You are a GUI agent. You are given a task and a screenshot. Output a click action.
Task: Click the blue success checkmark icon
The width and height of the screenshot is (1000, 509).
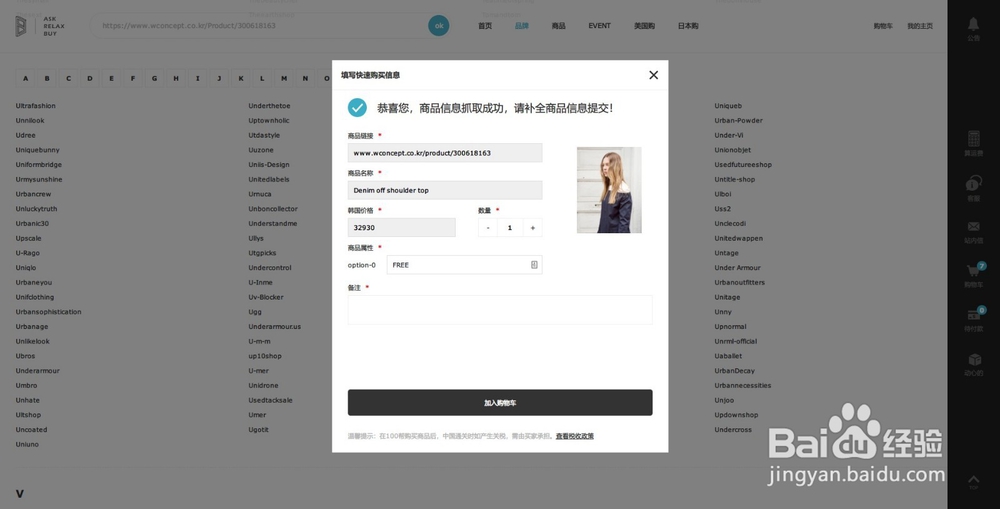point(357,108)
